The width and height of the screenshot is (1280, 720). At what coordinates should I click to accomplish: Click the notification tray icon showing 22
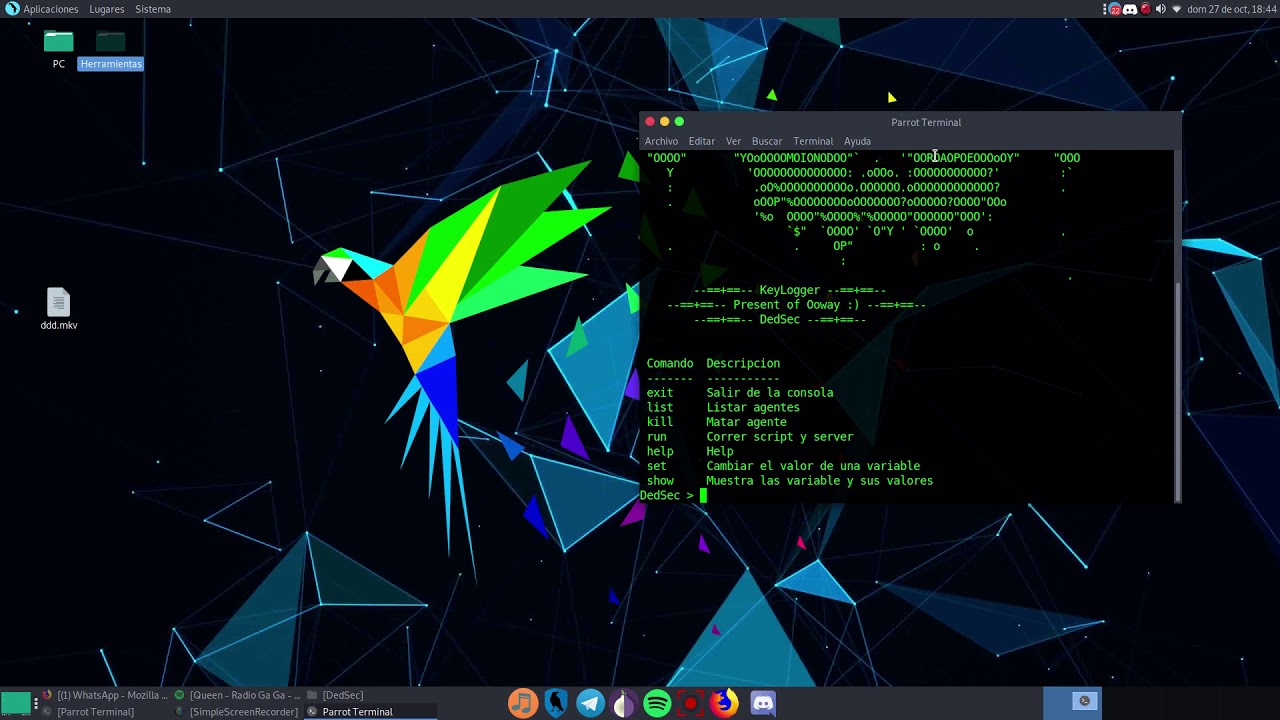[x=1114, y=9]
